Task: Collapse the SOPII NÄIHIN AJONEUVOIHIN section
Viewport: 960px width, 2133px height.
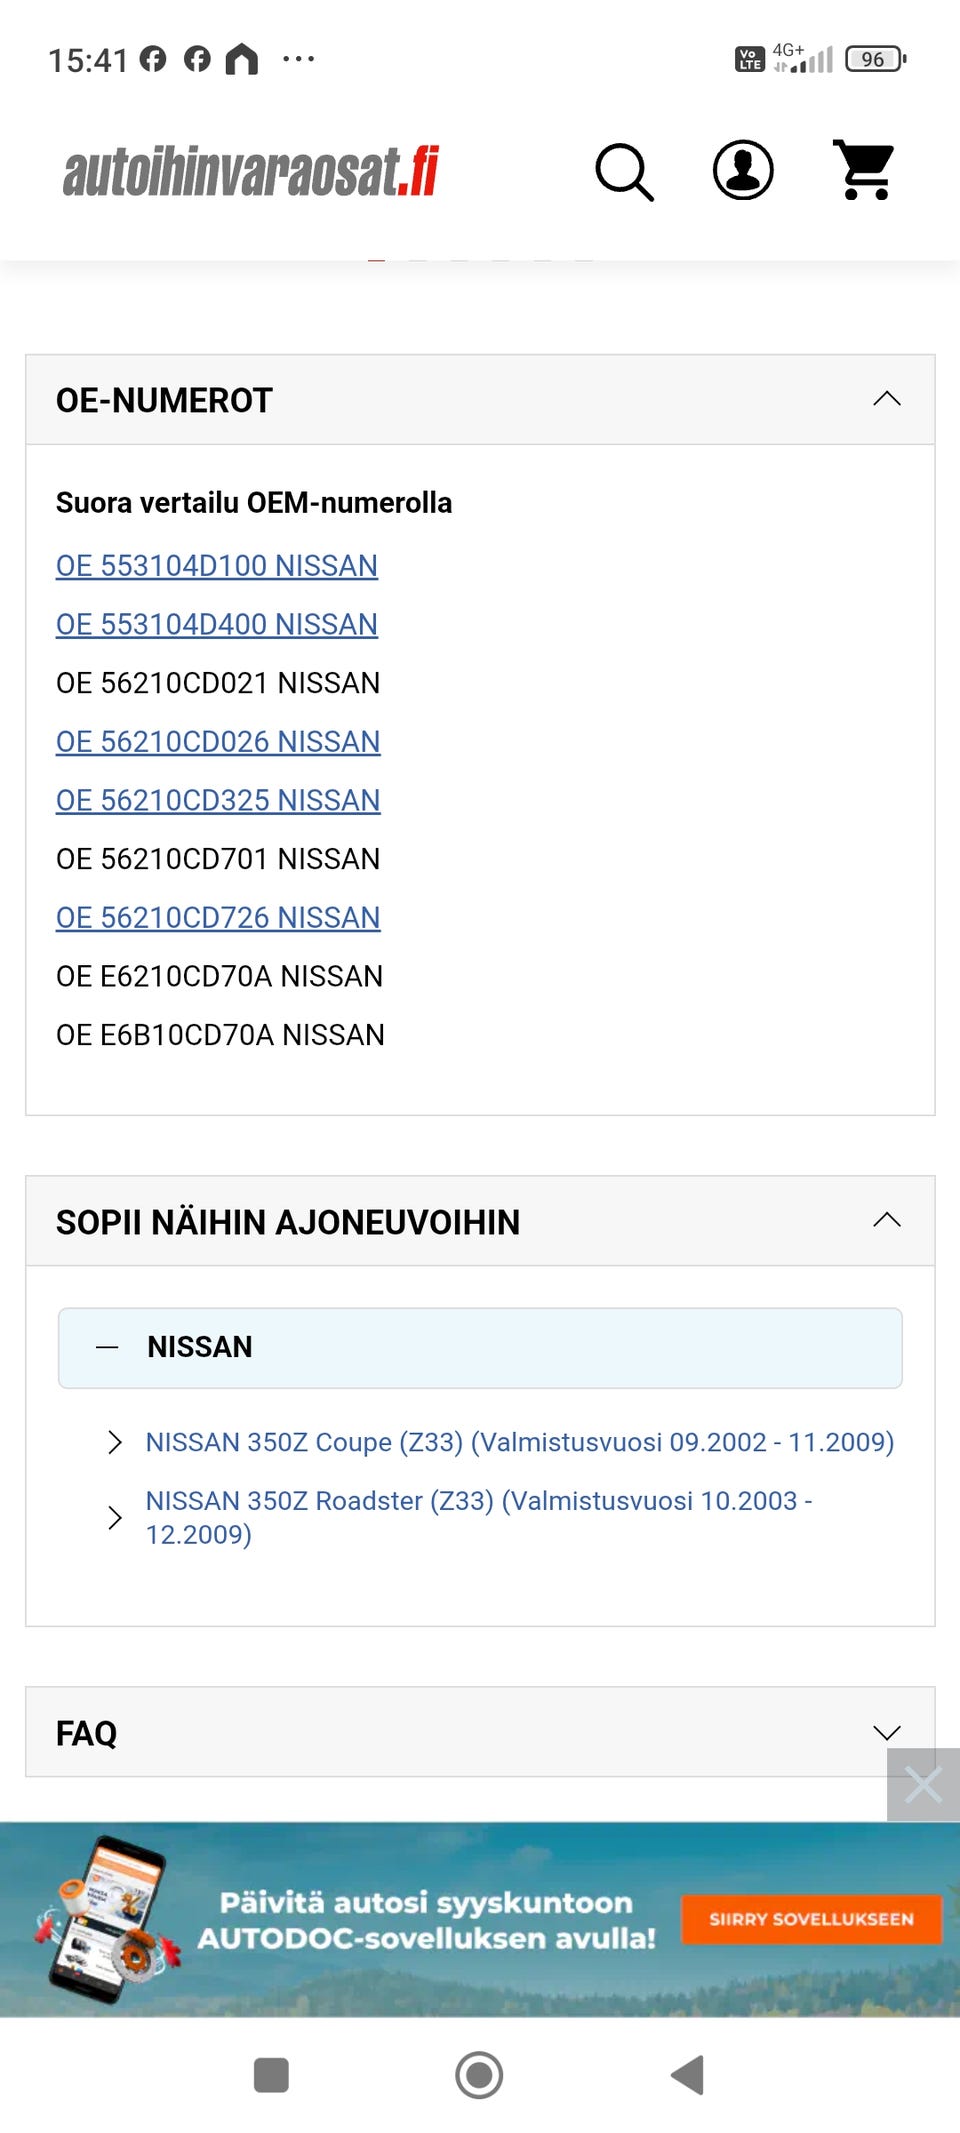Action: 886,1220
